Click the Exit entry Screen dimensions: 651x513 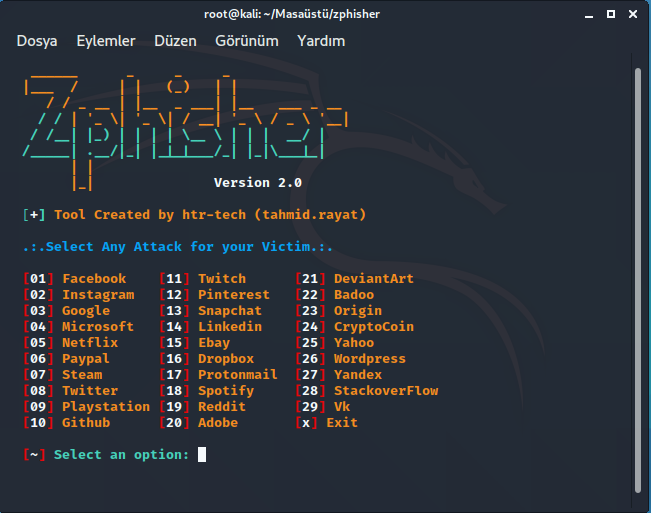tap(342, 423)
